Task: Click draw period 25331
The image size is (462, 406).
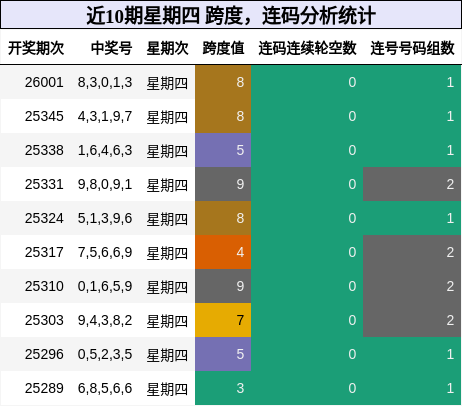Action: (44, 184)
